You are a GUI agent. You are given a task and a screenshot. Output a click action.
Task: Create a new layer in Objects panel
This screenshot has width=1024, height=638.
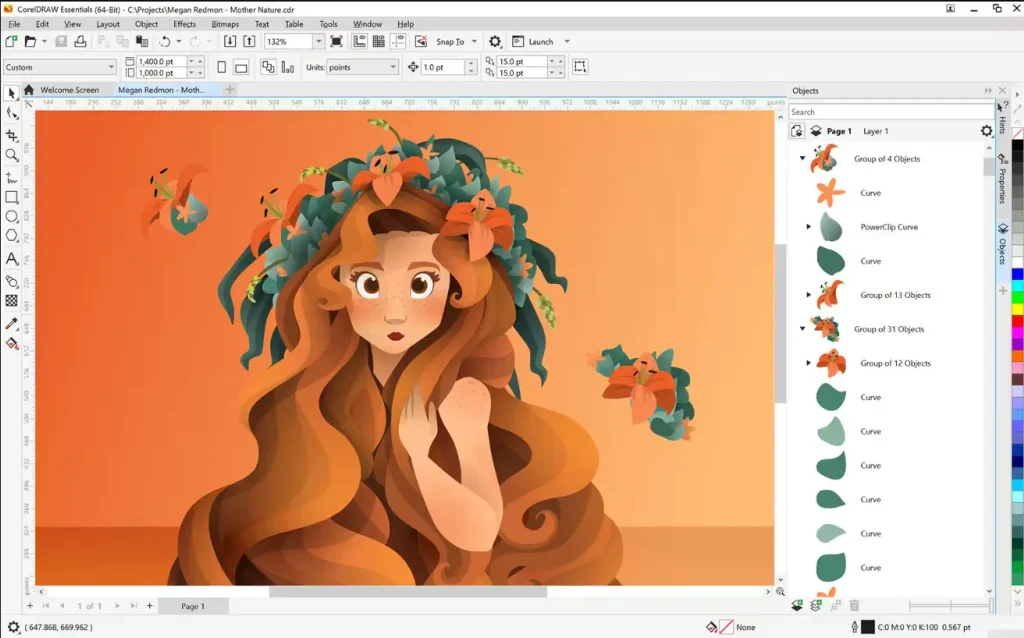(x=797, y=606)
